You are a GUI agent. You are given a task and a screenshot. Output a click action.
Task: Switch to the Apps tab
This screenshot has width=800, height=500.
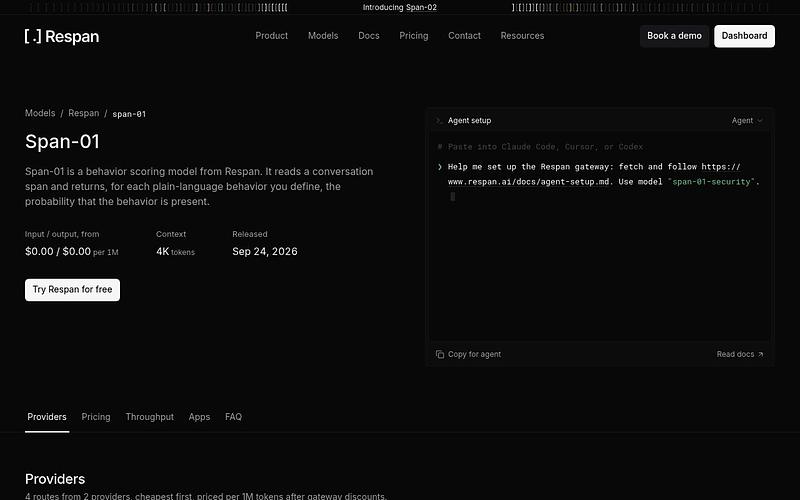point(199,417)
